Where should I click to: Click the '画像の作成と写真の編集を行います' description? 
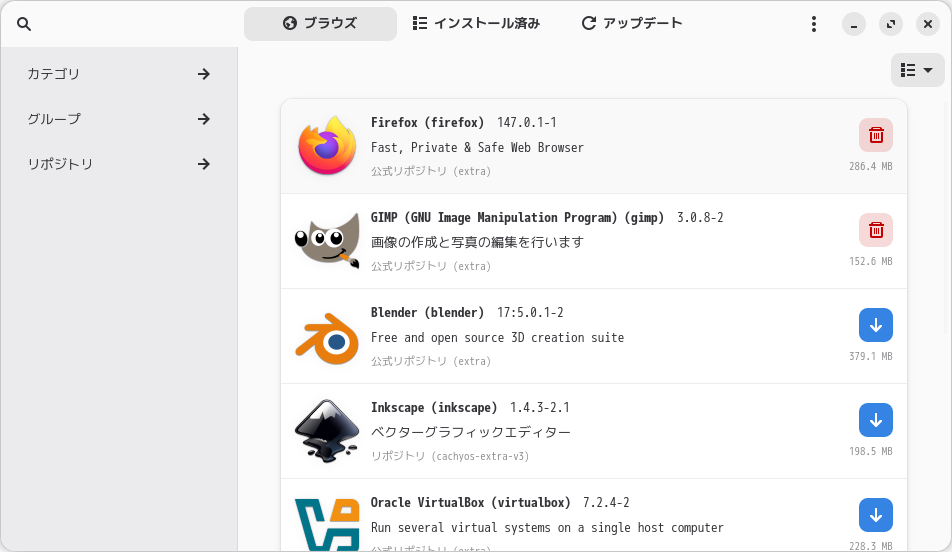tap(477, 242)
